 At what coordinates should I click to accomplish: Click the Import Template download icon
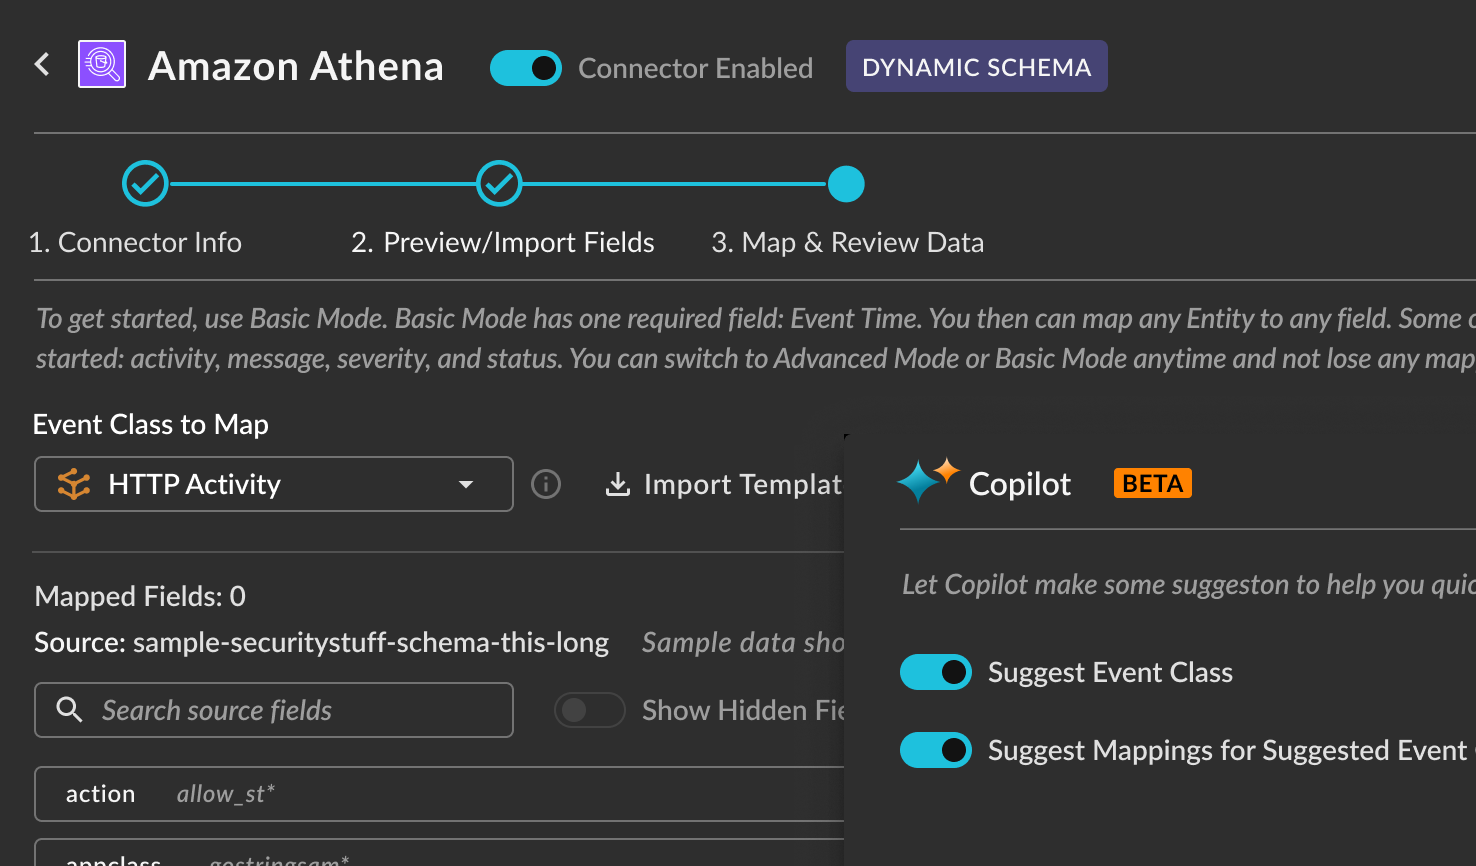click(618, 484)
